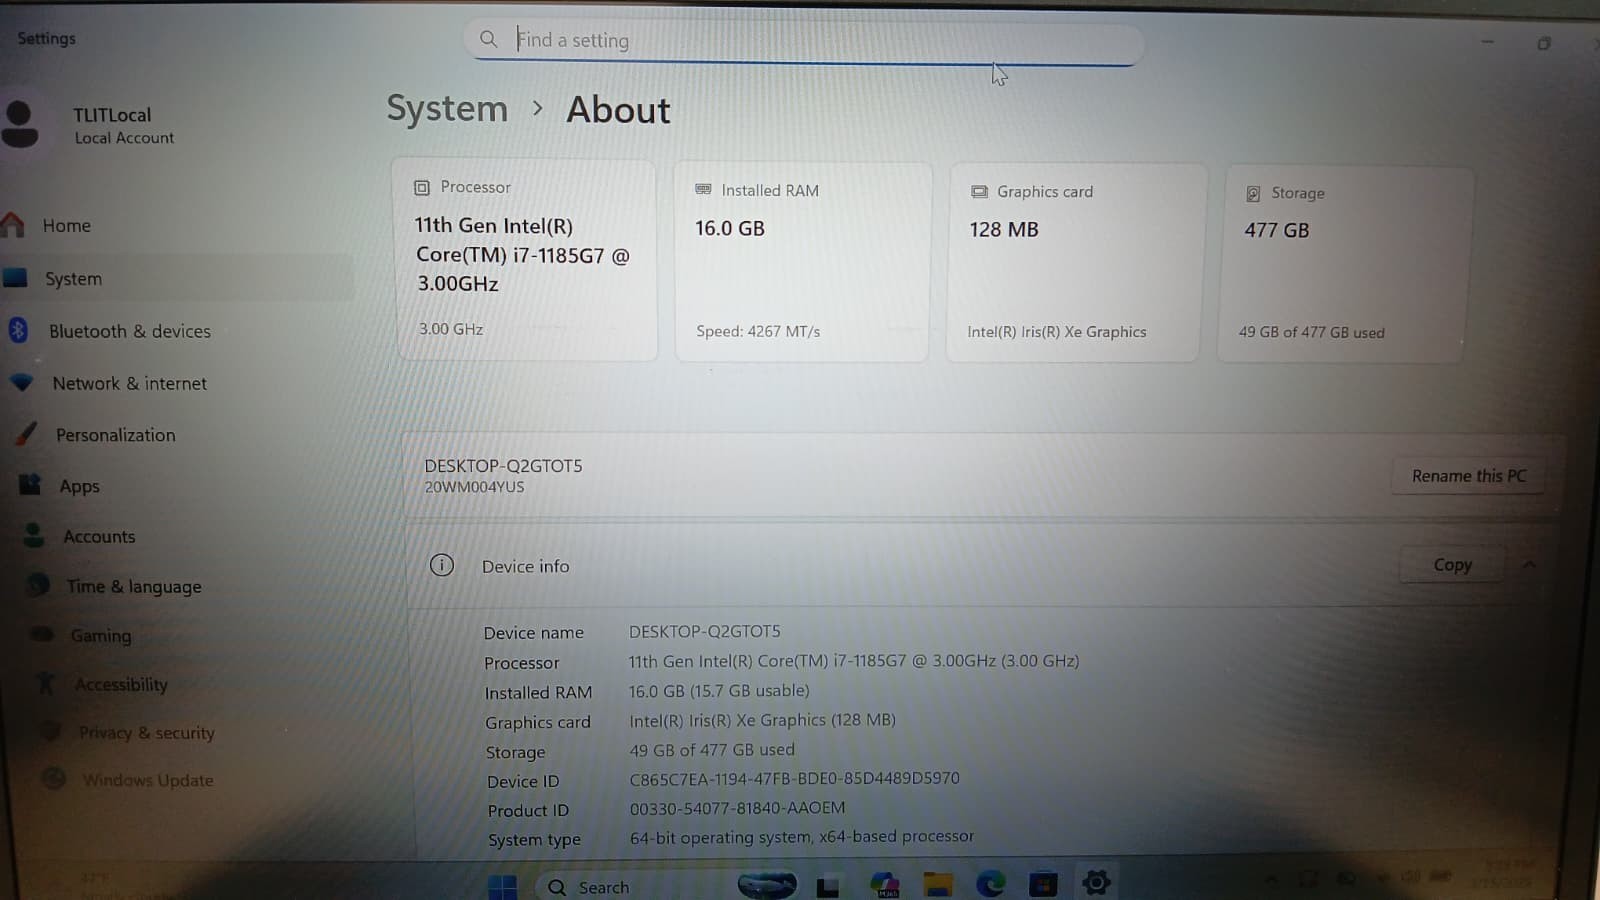Click the System type value text
The width and height of the screenshot is (1600, 900).
pos(802,837)
